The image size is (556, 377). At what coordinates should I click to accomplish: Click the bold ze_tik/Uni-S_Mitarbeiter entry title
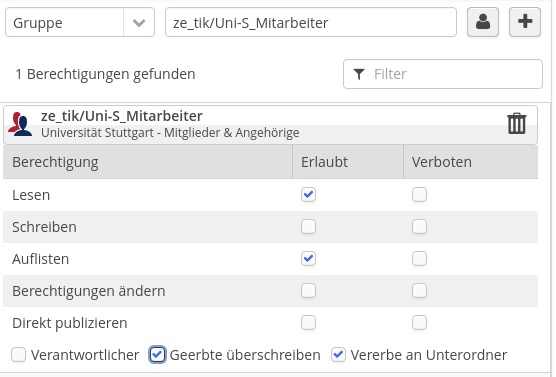122,116
